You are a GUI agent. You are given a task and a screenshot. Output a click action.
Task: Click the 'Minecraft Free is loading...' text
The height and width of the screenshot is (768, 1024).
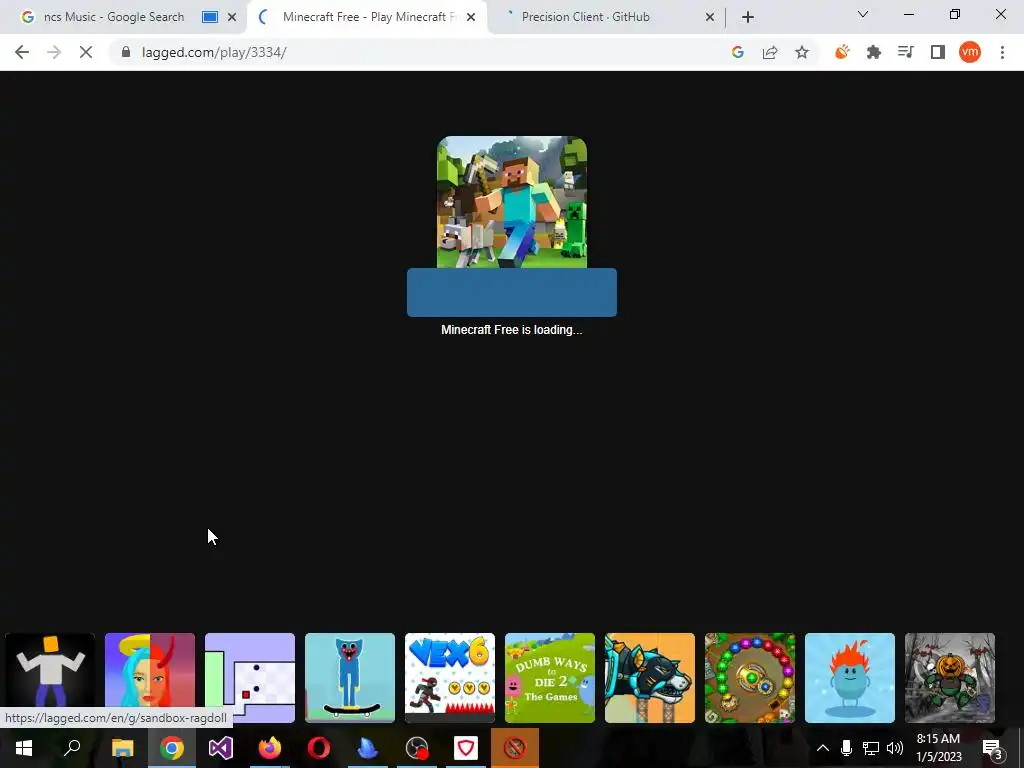[512, 330]
